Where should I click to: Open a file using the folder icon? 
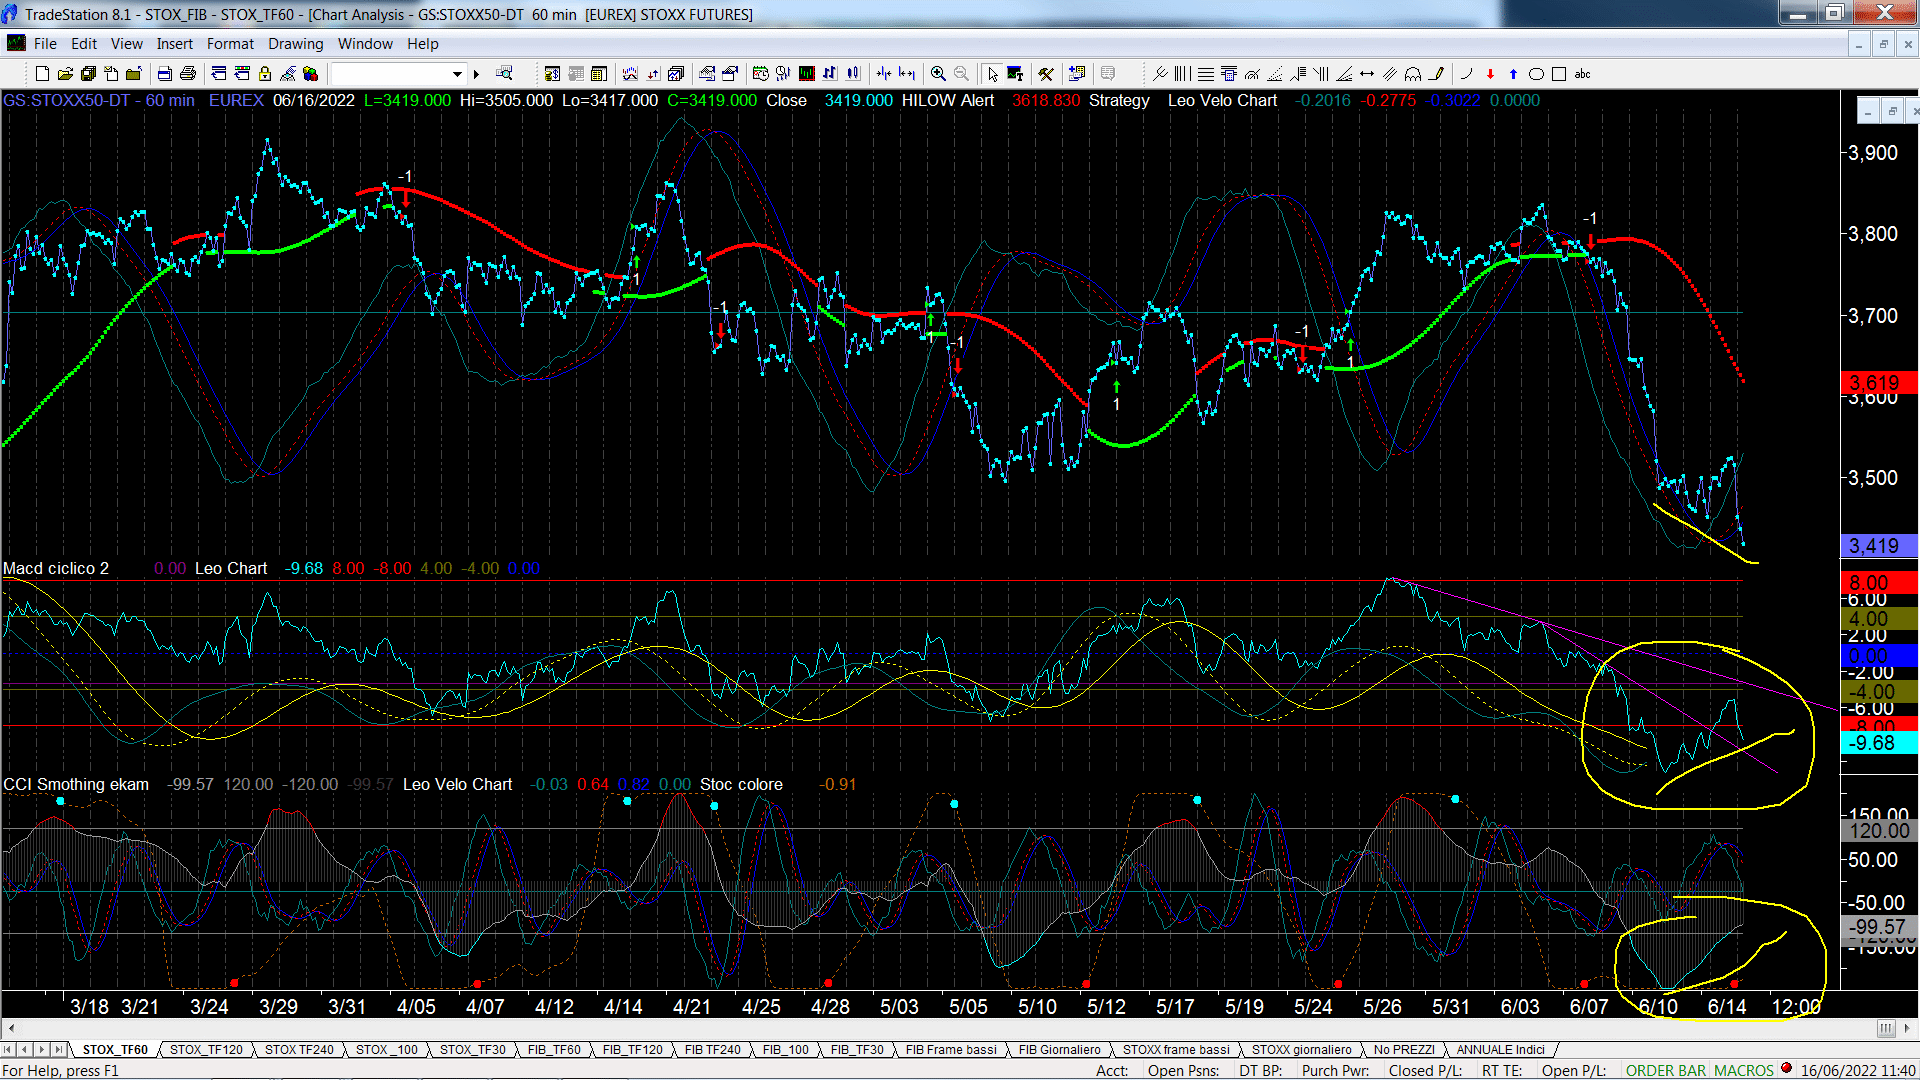coord(65,74)
